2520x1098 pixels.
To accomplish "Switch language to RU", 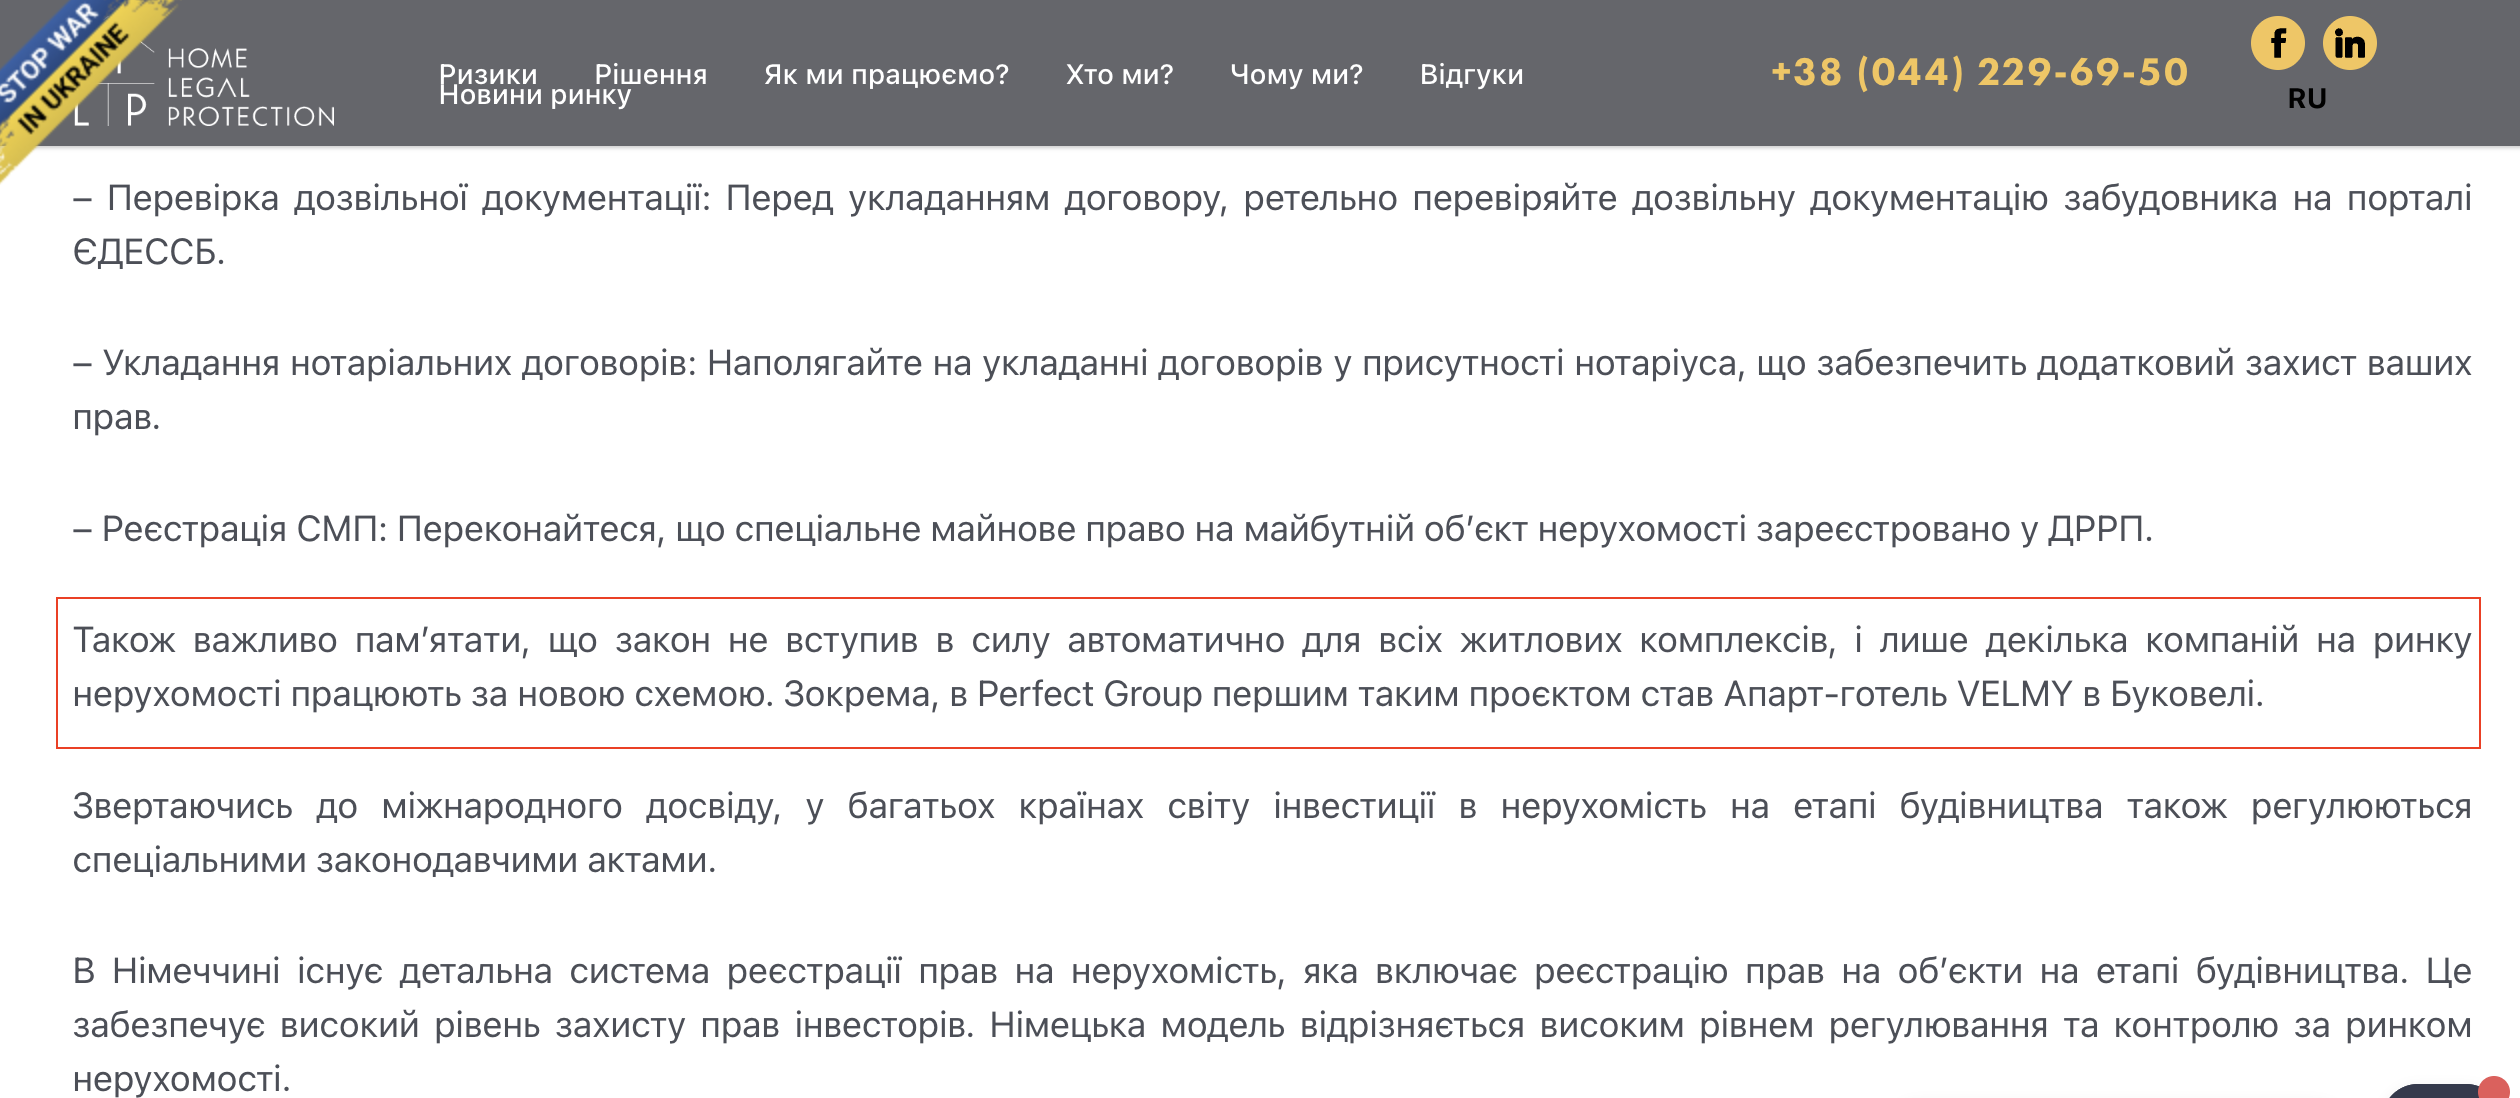I will [x=2307, y=98].
